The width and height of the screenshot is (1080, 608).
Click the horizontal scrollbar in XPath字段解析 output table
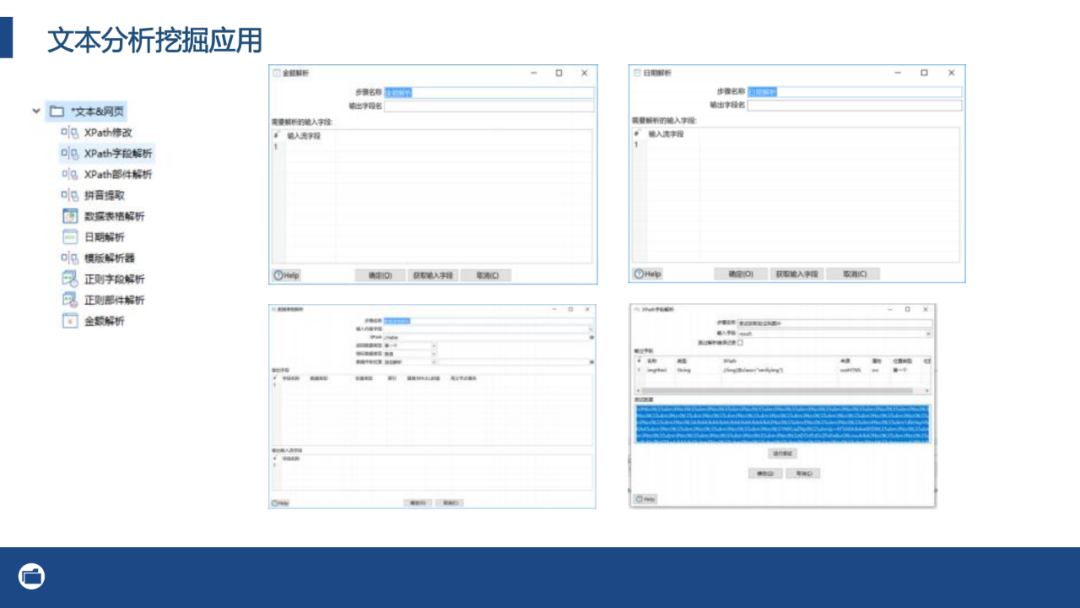pos(782,390)
